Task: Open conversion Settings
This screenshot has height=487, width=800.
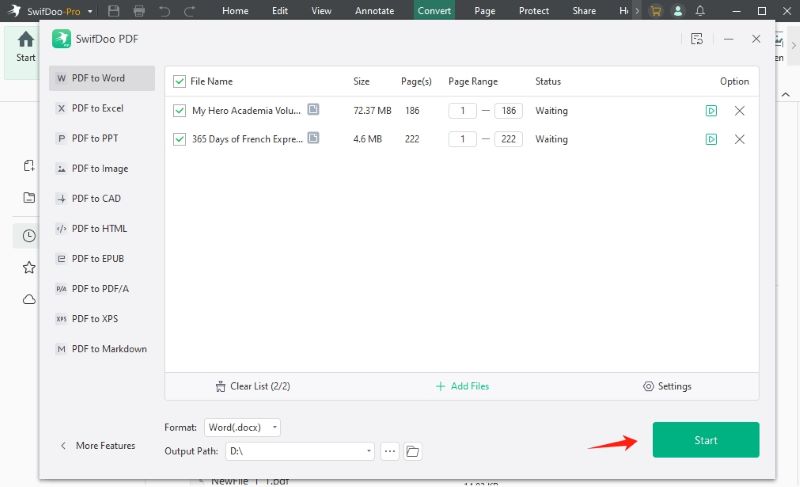Action: (667, 386)
